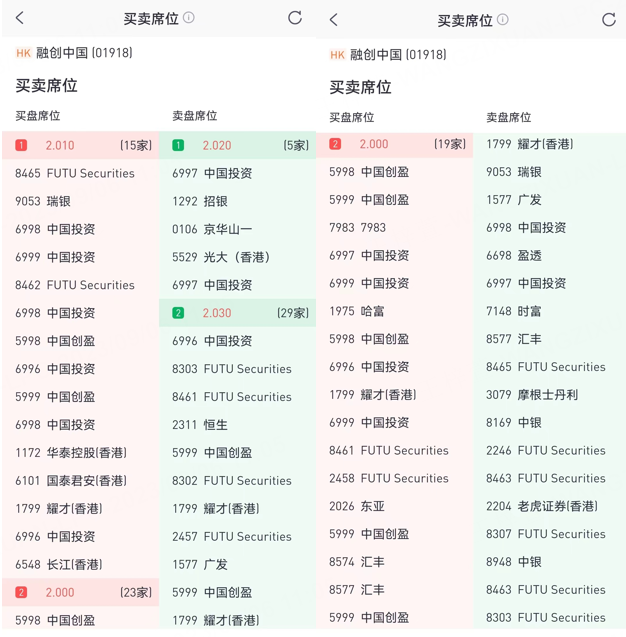Open the info icon beside left 买卖席位 title
The height and width of the screenshot is (637, 626).
188,17
